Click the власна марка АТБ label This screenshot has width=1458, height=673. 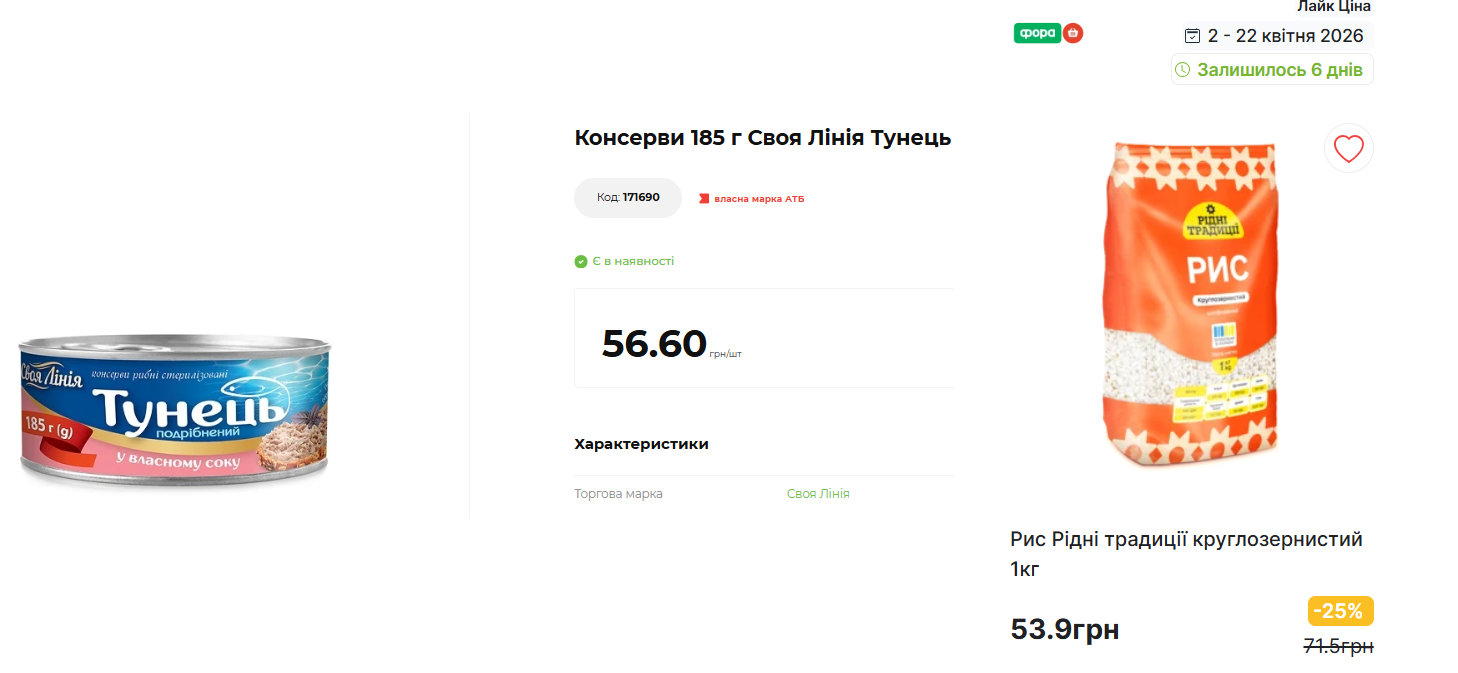tap(758, 199)
